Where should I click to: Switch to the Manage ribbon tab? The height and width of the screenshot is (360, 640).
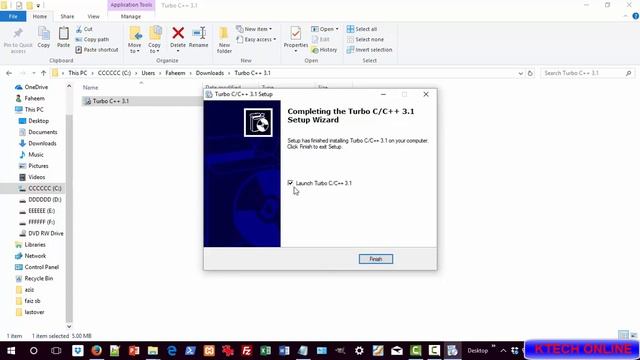pos(131,16)
